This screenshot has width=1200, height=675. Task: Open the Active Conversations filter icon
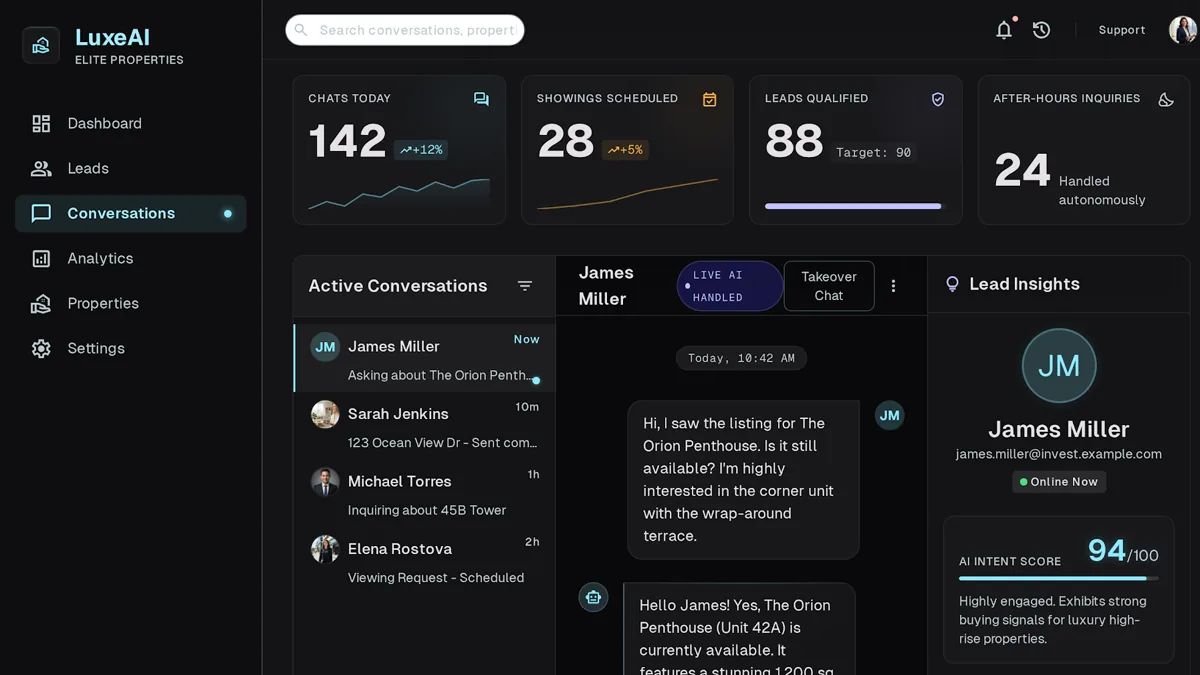pyautogui.click(x=524, y=286)
